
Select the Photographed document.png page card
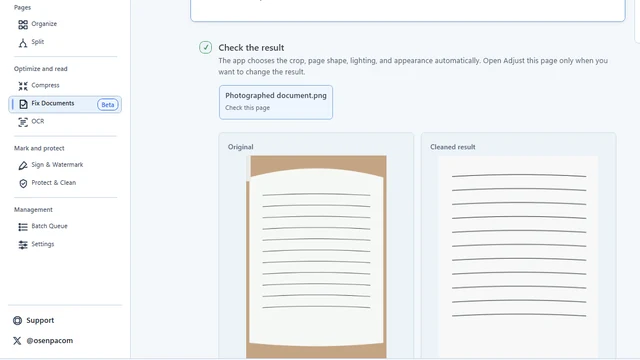[x=276, y=102]
